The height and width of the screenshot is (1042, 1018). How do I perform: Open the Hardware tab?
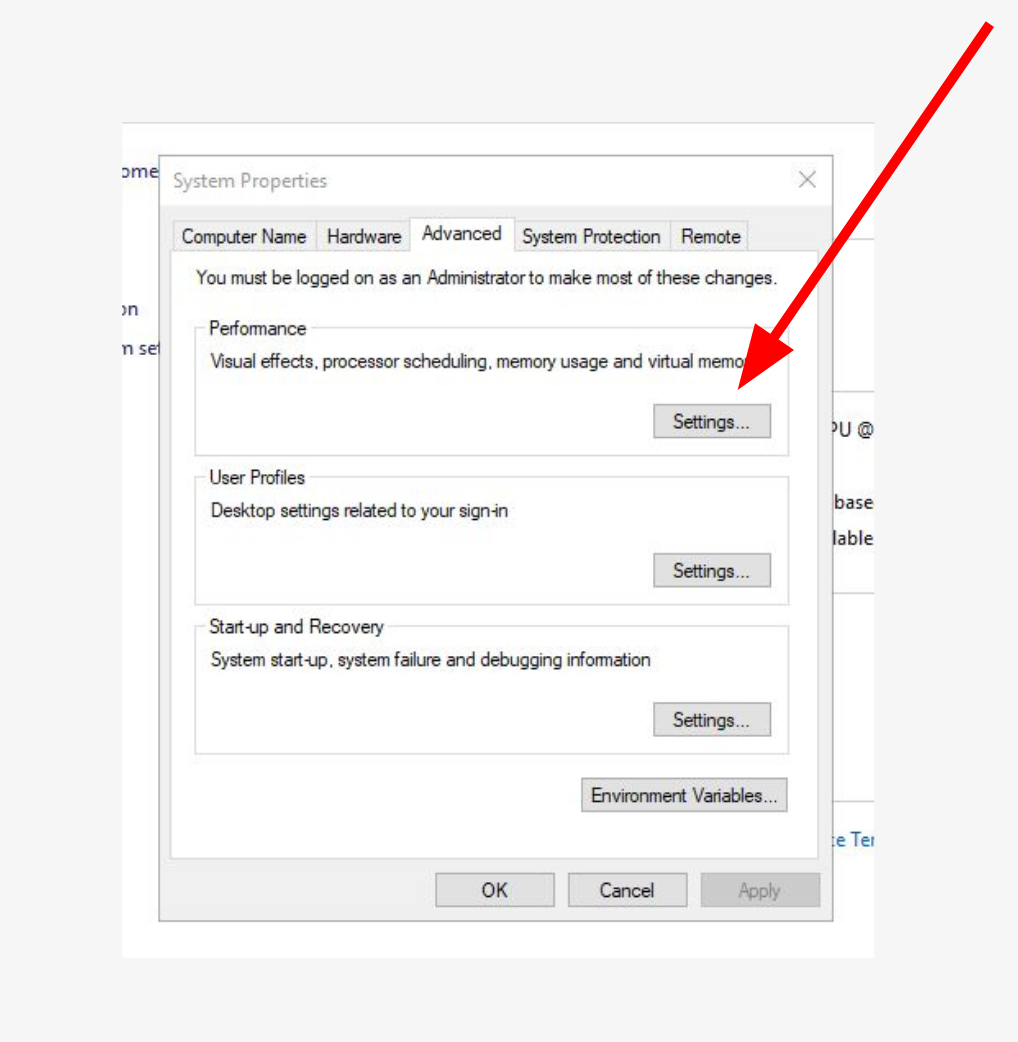(x=363, y=236)
